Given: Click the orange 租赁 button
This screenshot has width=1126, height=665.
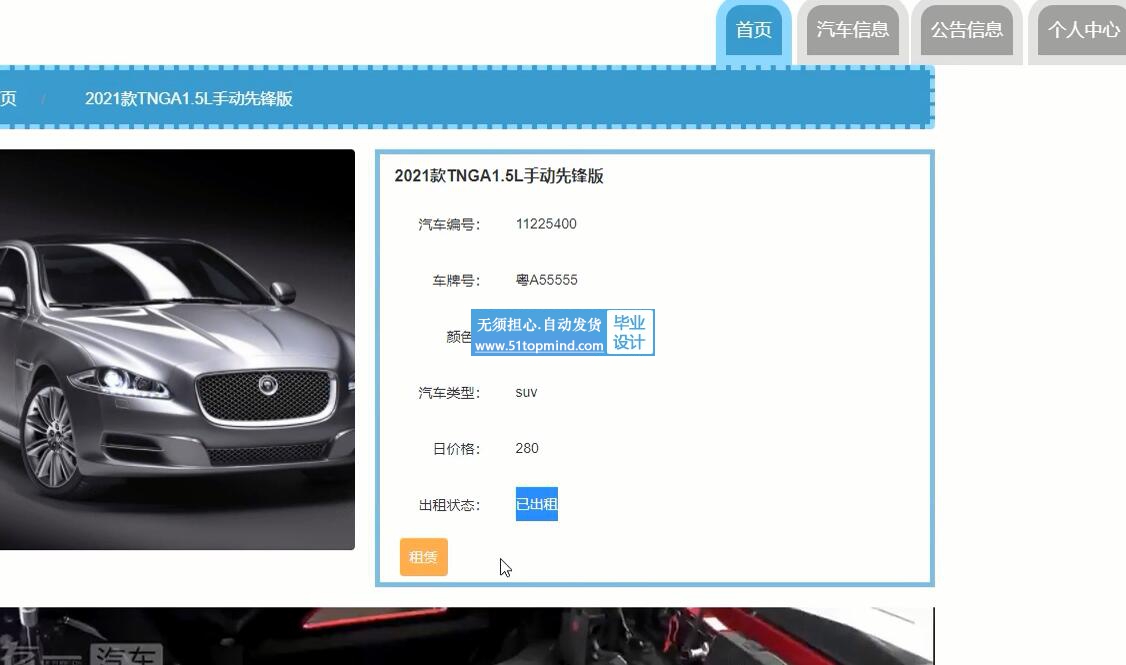Looking at the screenshot, I should pos(424,557).
